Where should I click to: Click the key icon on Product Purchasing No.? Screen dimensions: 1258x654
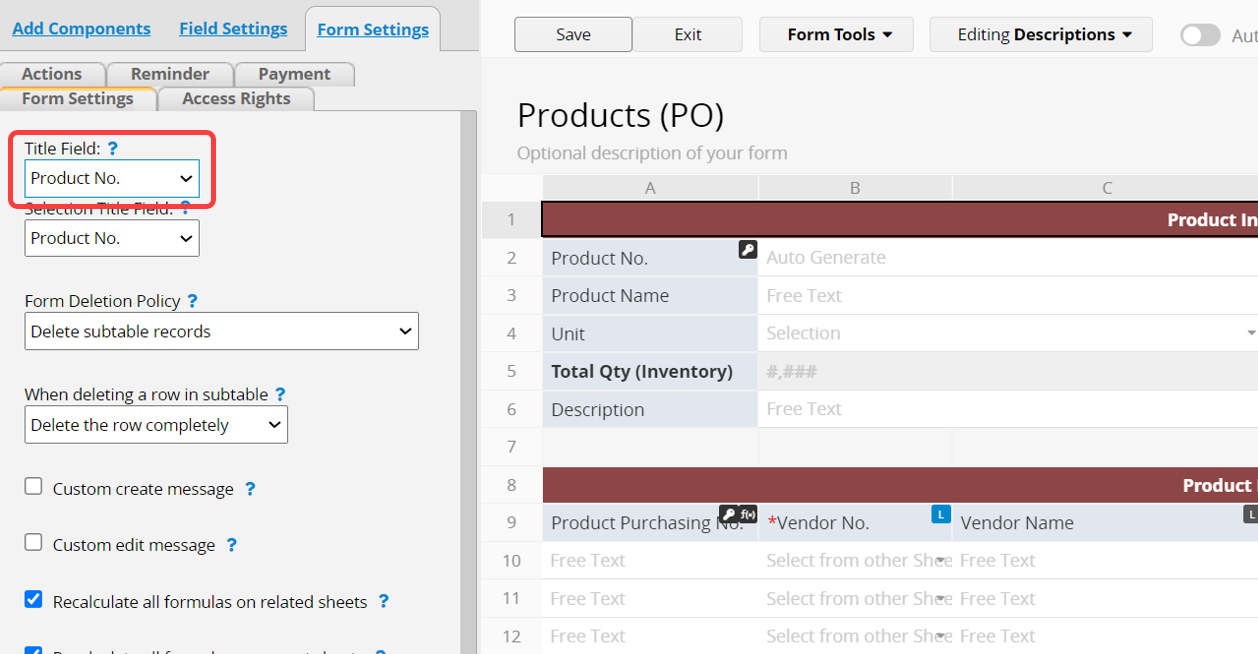point(729,514)
